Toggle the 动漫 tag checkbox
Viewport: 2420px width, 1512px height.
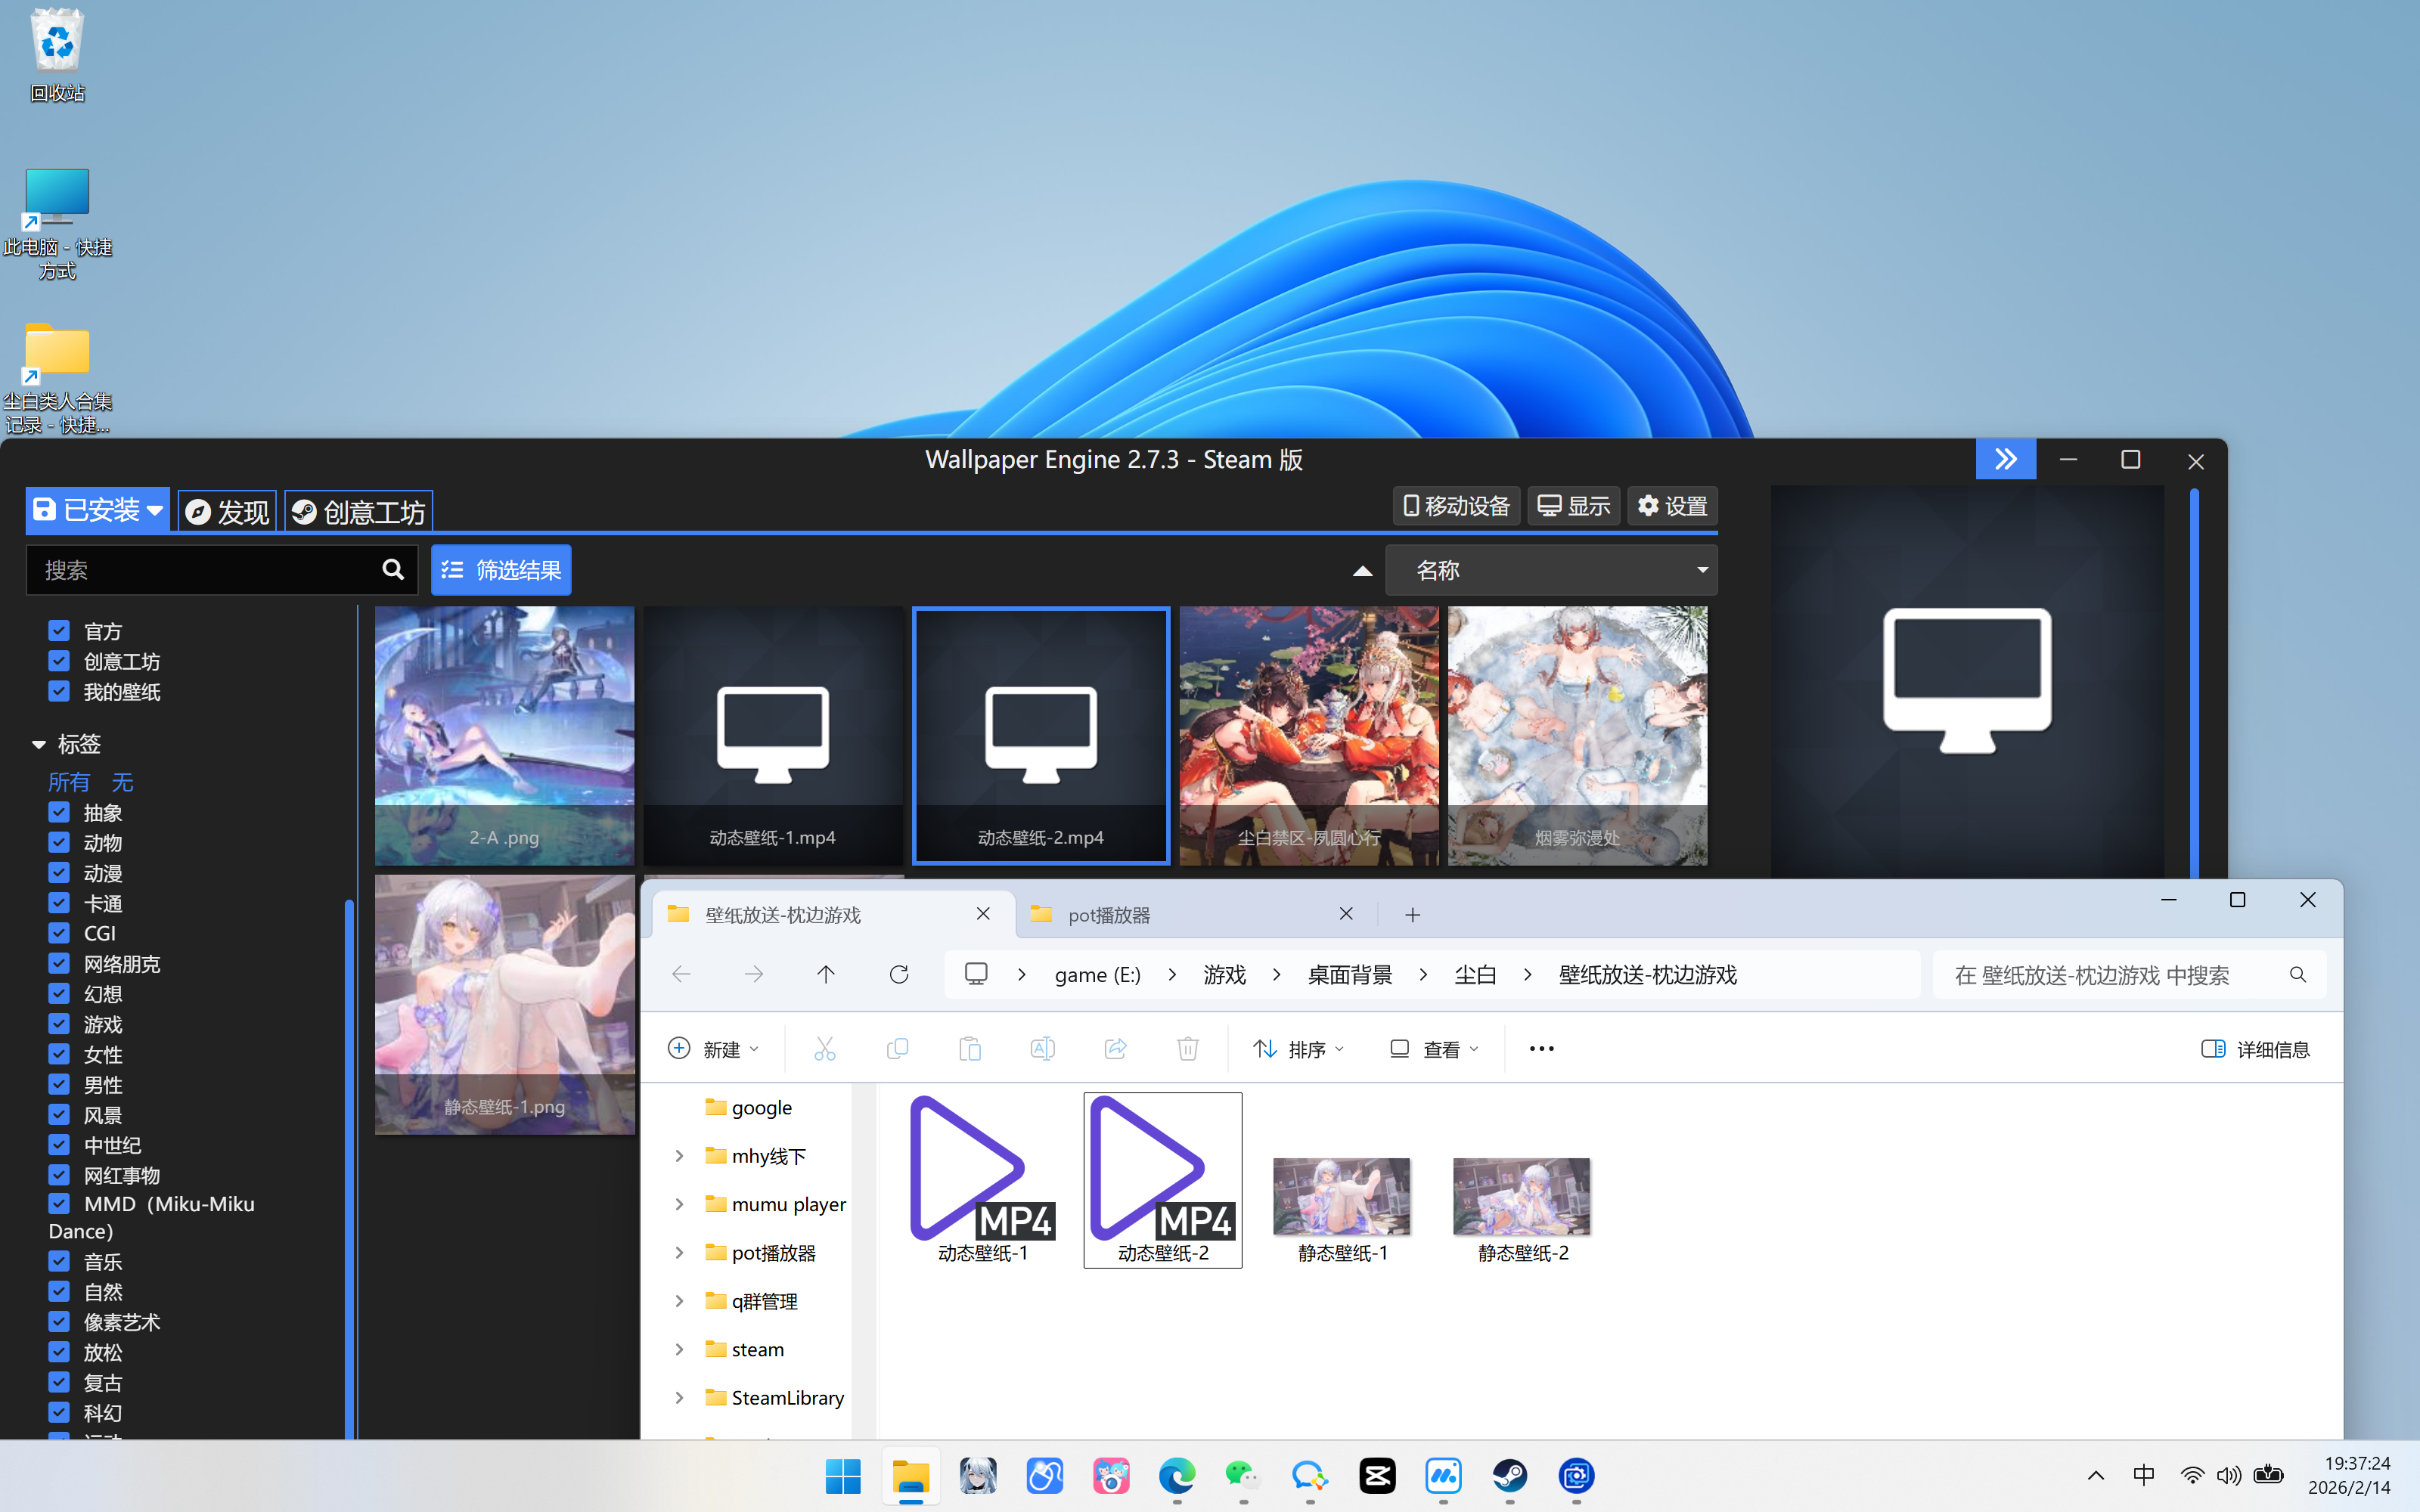point(59,873)
